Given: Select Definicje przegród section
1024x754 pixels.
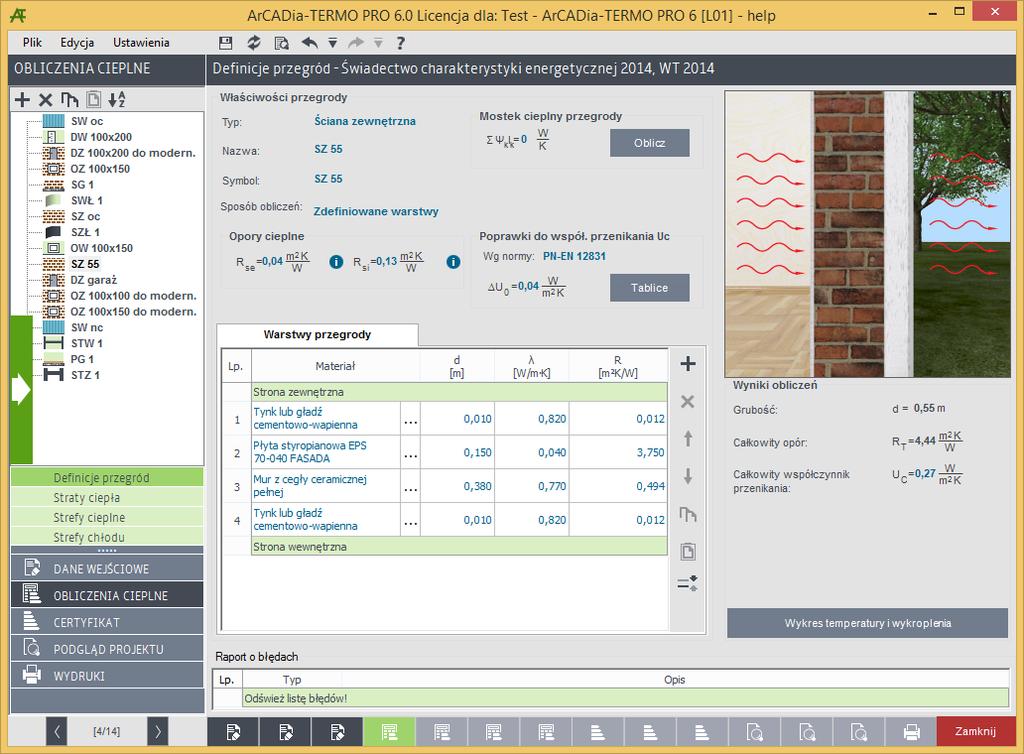Looking at the screenshot, I should pyautogui.click(x=107, y=478).
